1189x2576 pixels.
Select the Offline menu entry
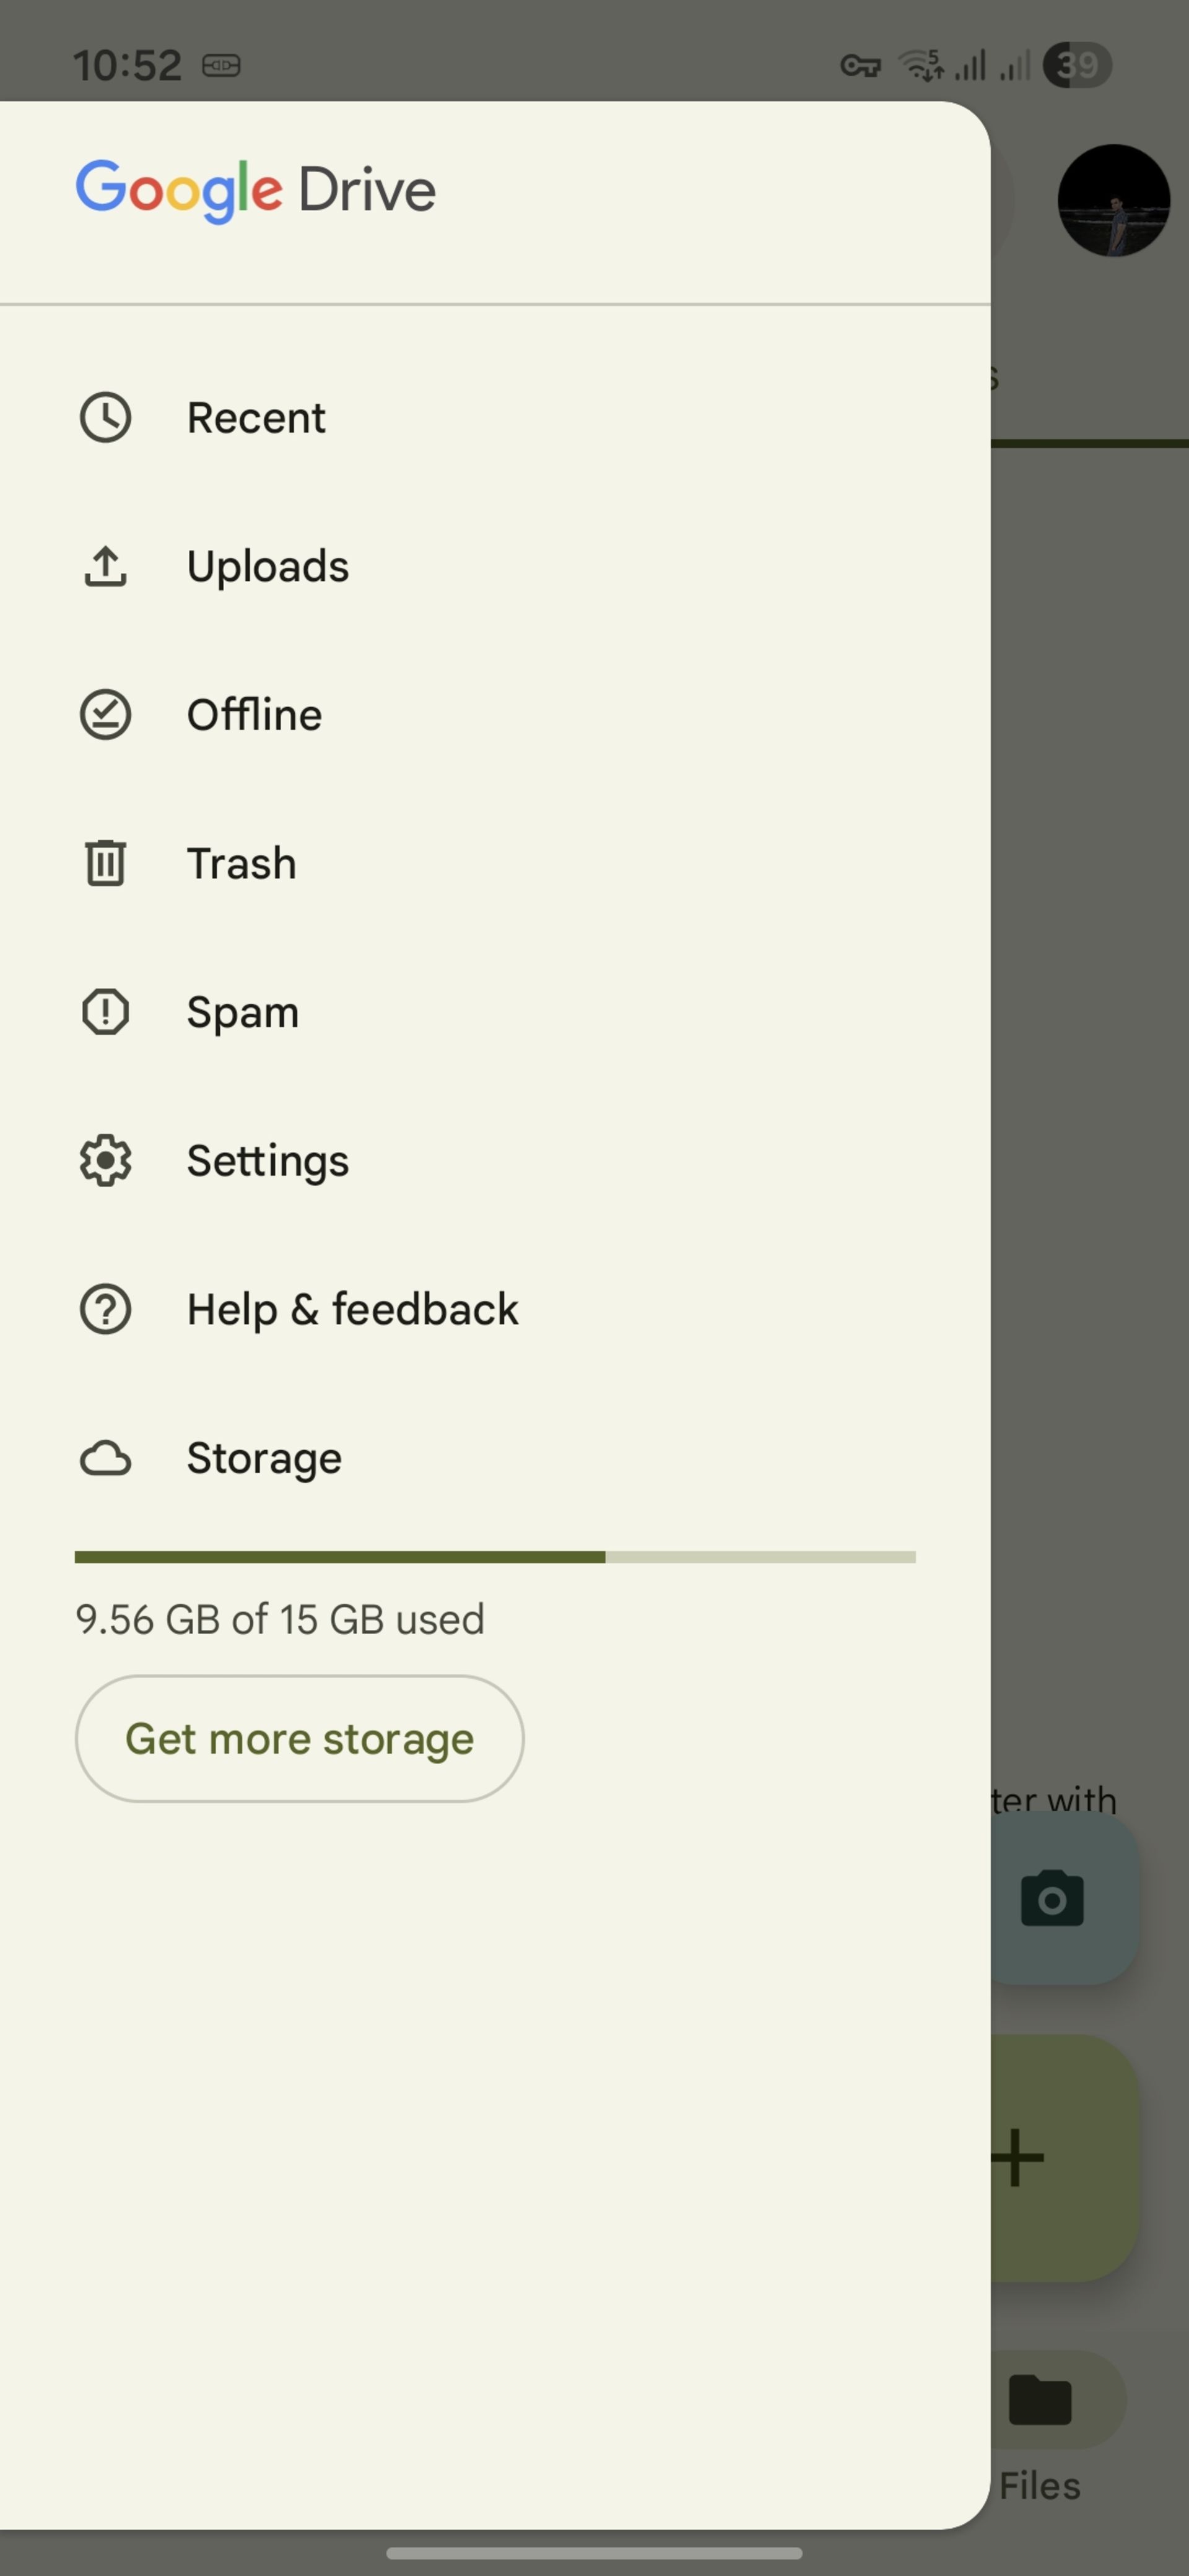(x=254, y=714)
